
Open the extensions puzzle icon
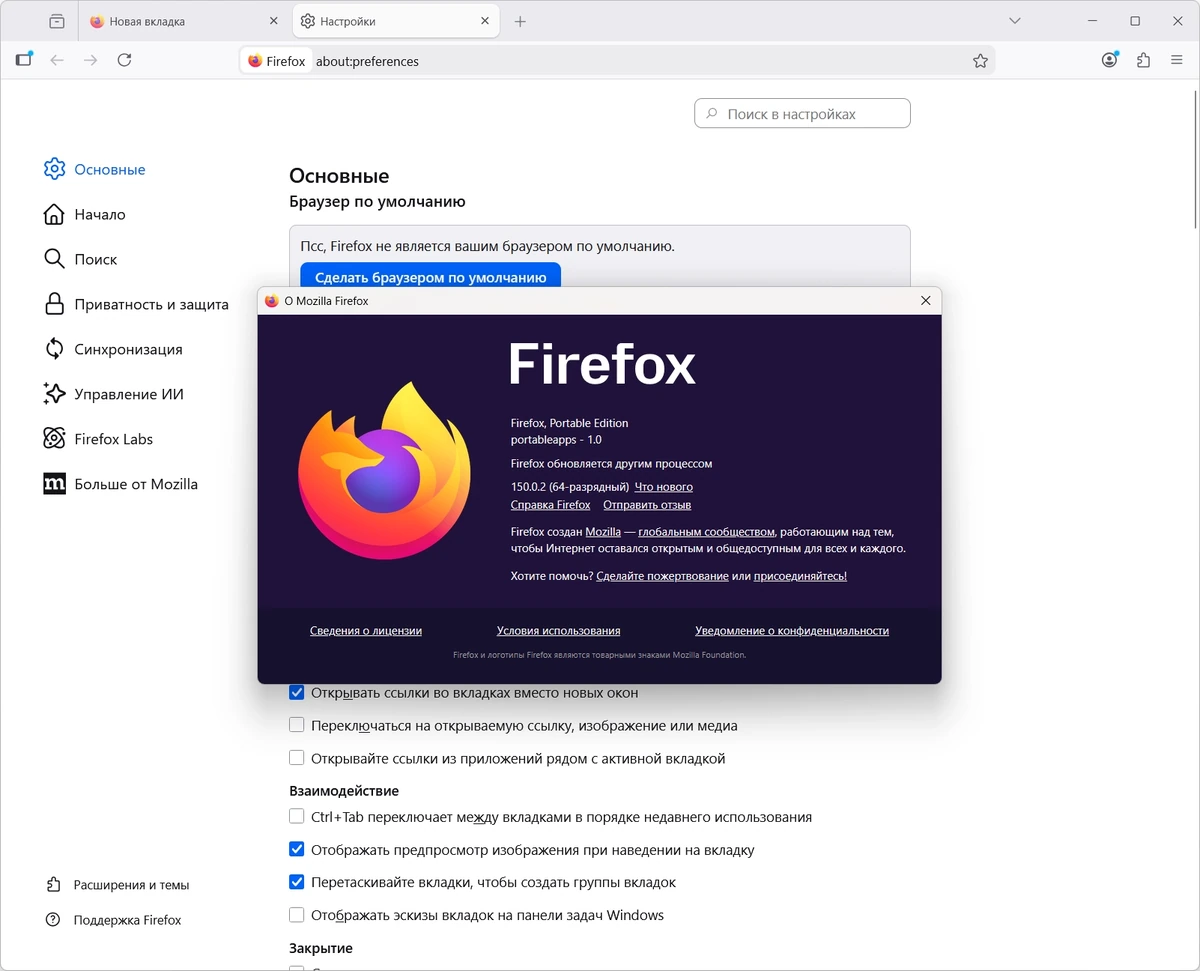point(1143,60)
